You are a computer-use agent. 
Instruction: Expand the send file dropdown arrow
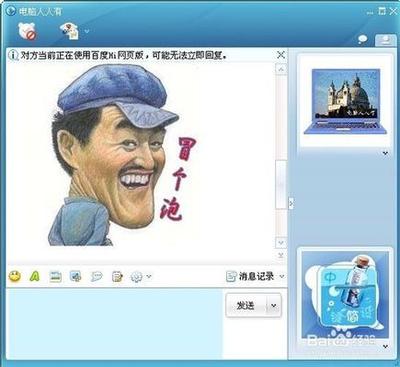(x=87, y=31)
